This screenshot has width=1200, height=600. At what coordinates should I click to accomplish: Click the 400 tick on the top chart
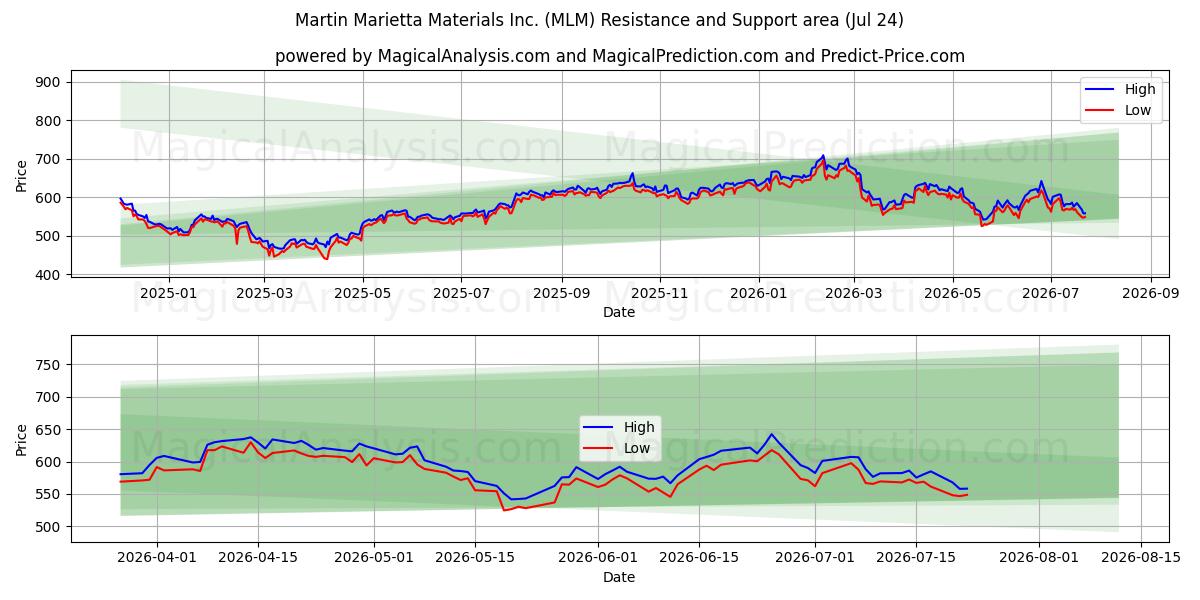(x=48, y=275)
